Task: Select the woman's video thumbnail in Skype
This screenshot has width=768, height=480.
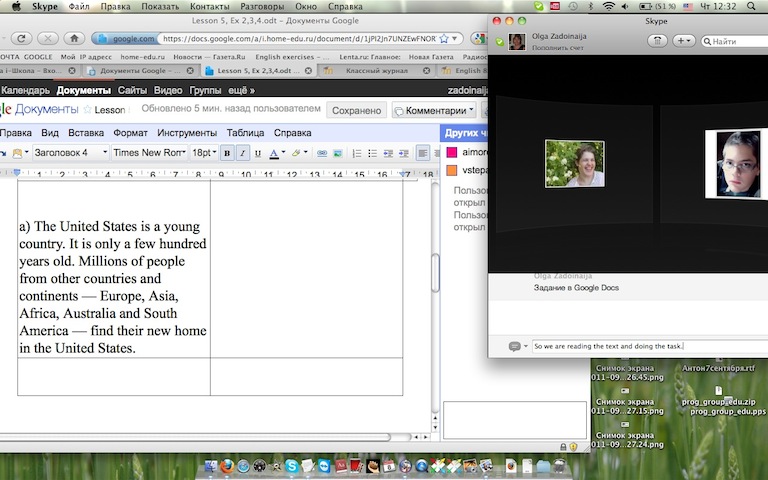Action: pyautogui.click(x=575, y=164)
